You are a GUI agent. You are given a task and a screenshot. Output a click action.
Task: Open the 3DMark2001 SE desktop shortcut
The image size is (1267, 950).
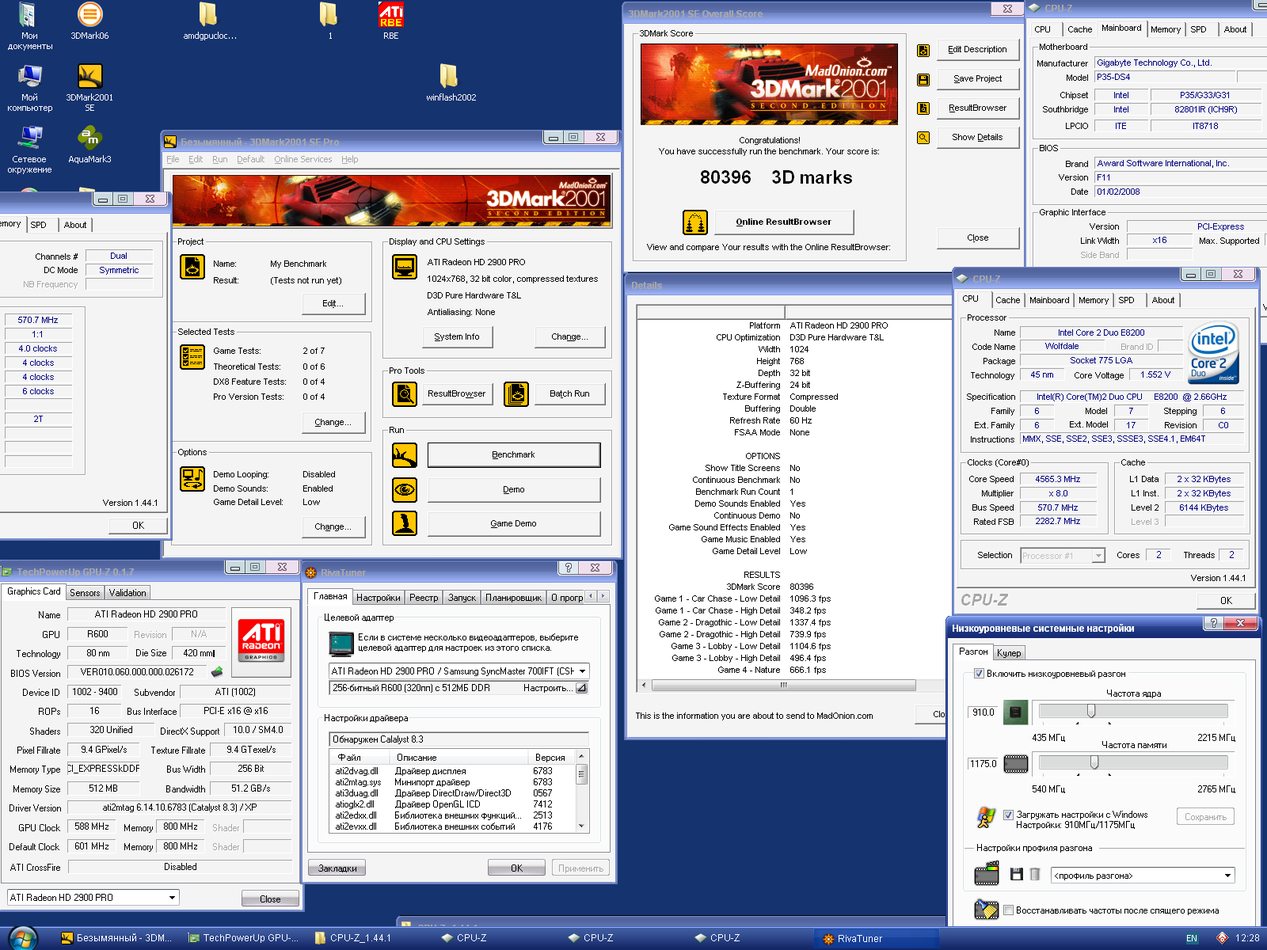89,84
